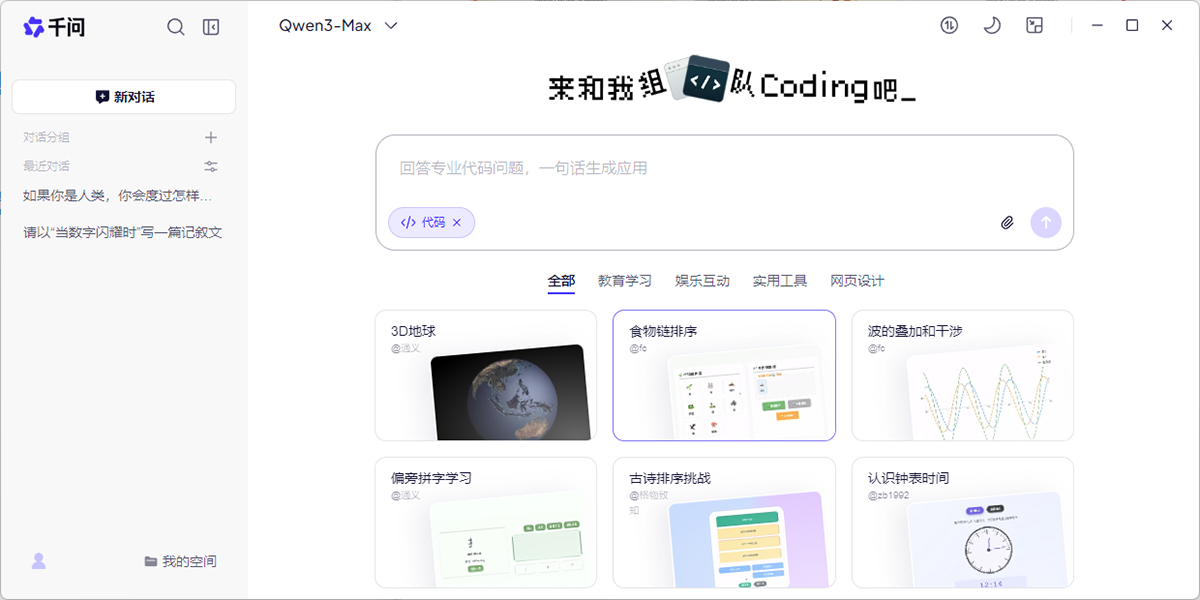Open the 古诗排序挑战 example card

click(724, 523)
